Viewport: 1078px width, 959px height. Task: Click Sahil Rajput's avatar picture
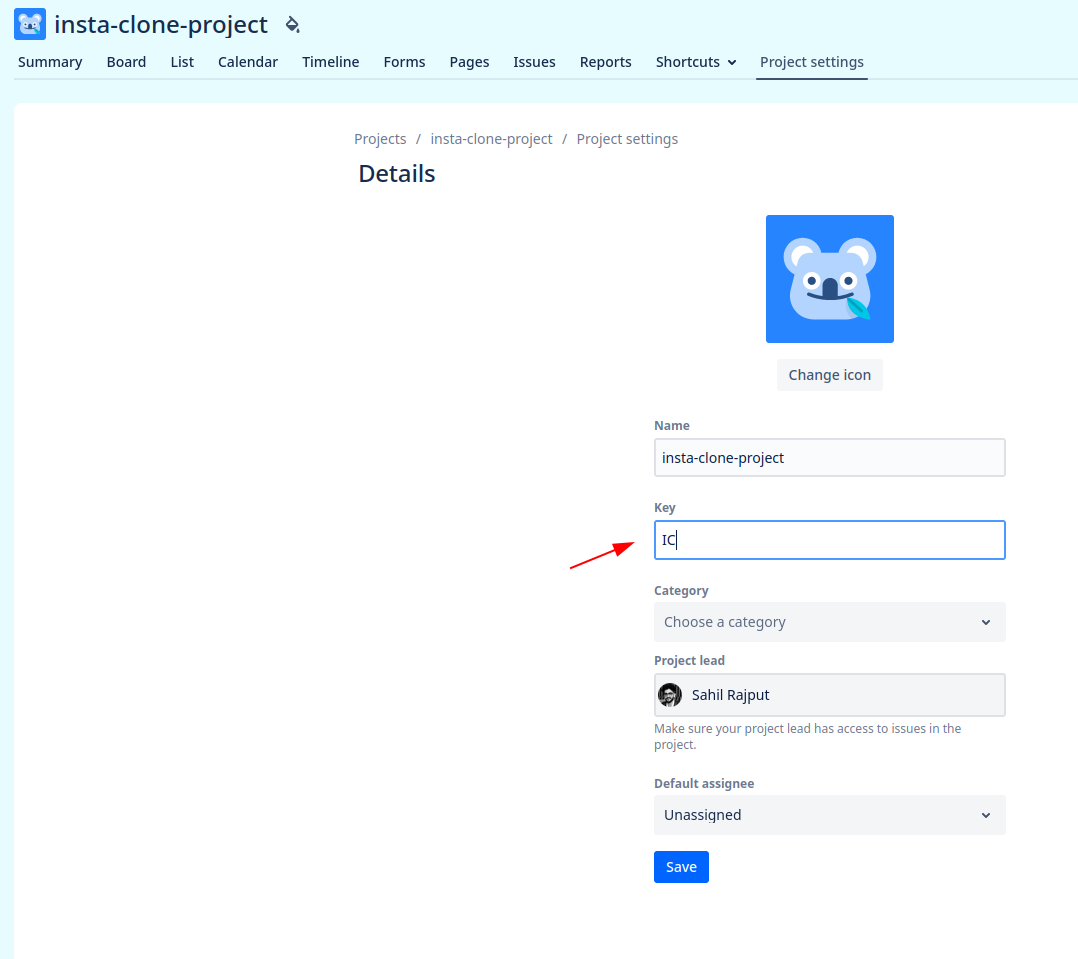(x=670, y=695)
